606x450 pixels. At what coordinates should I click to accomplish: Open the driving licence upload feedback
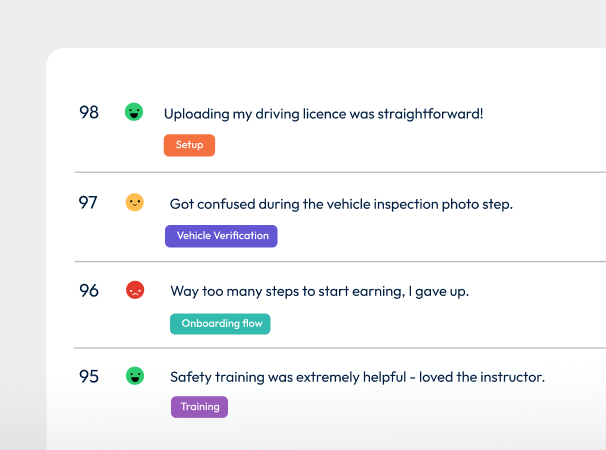point(323,114)
